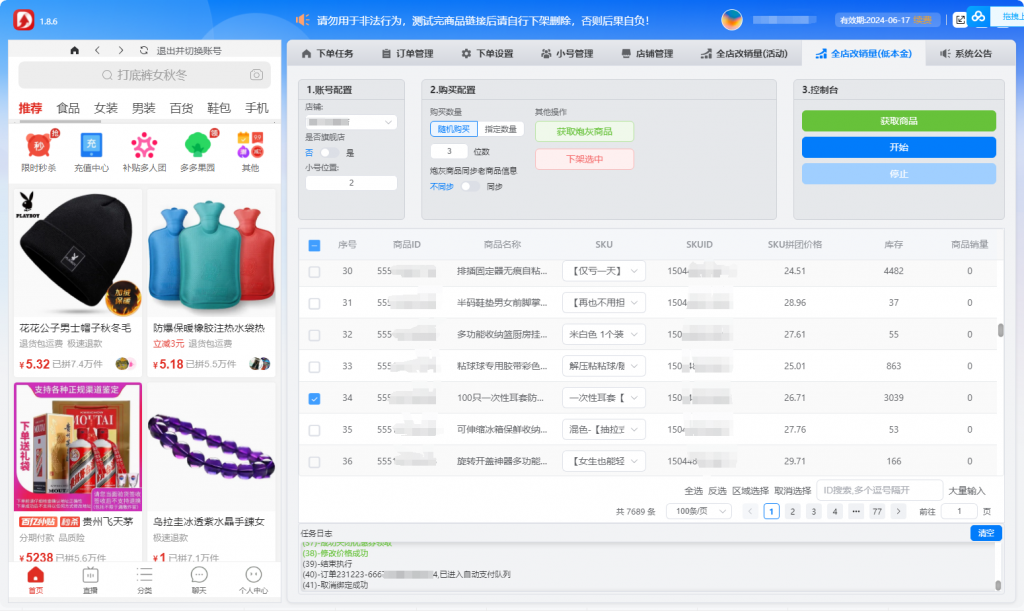This screenshot has width=1024, height=611.
Task: Switch to 店铺管理 tab
Action: (647, 54)
